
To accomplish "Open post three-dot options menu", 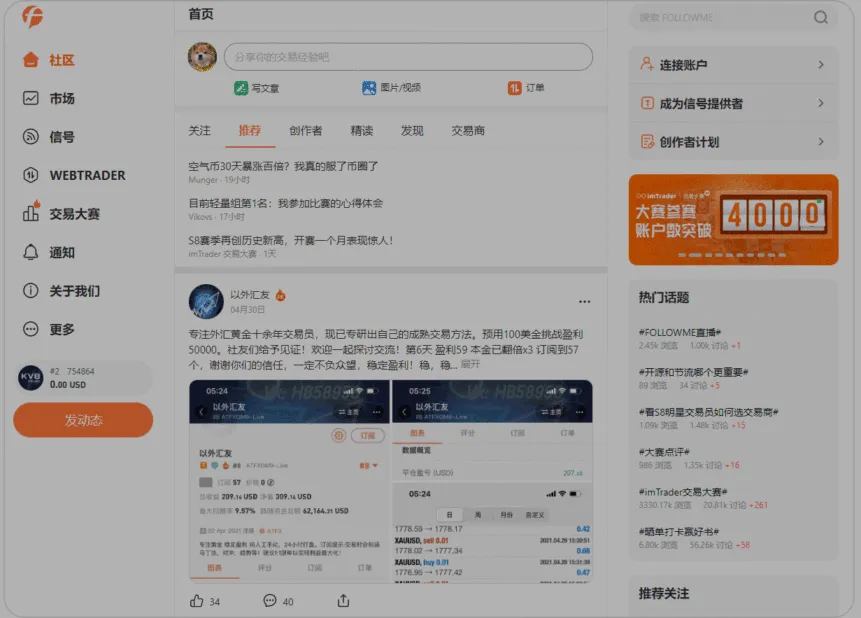I will (x=584, y=302).
